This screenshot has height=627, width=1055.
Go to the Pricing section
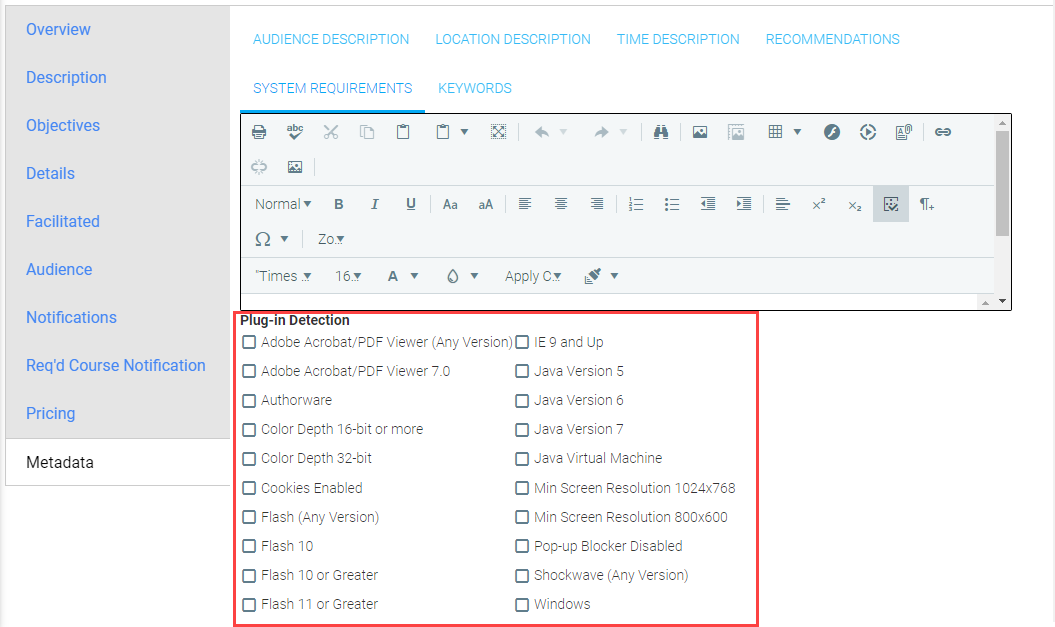point(51,413)
